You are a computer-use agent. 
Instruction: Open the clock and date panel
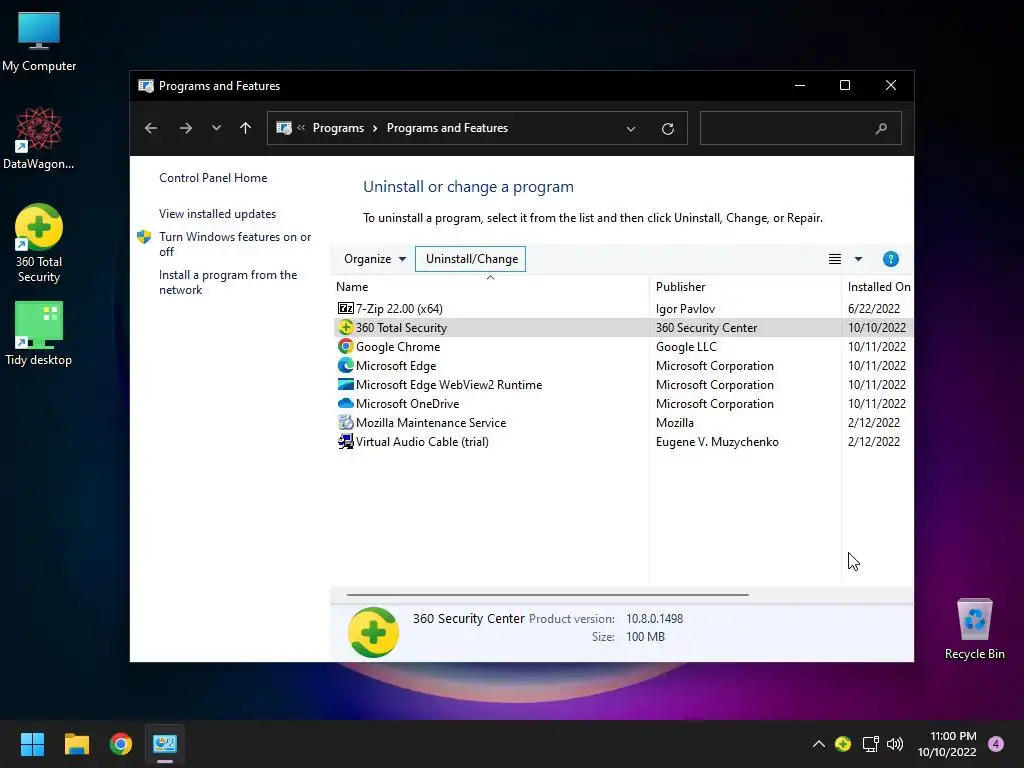click(947, 744)
